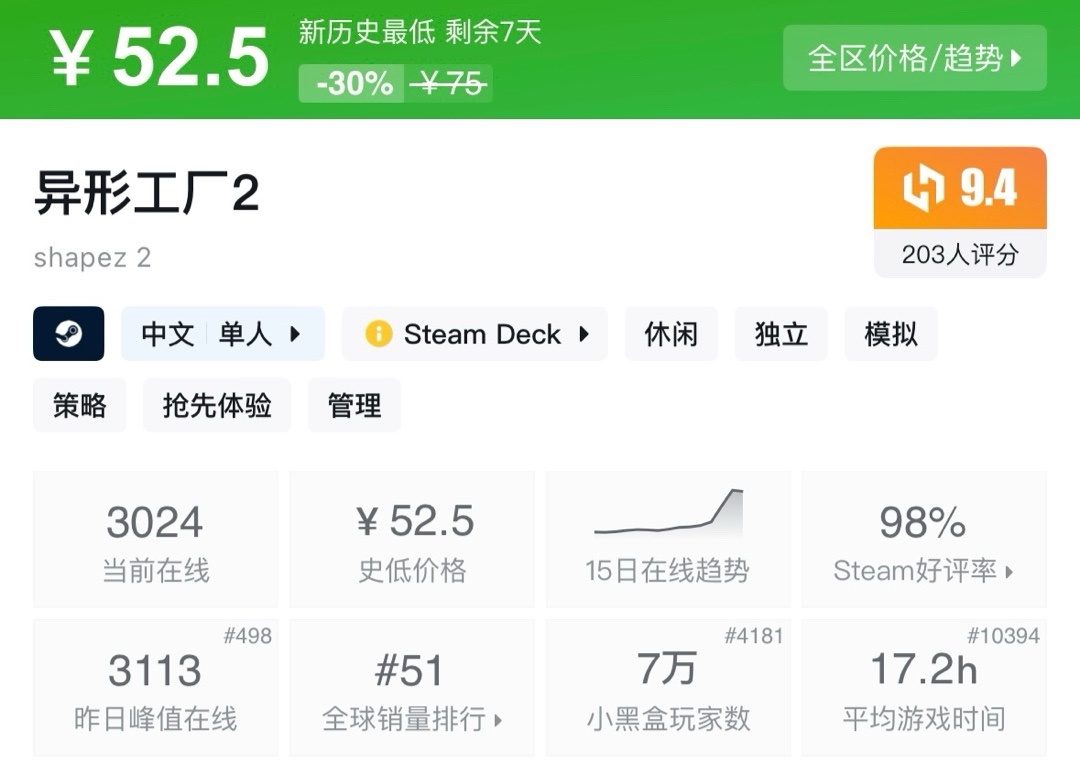Open the 全球销量排行 ranking
The height and width of the screenshot is (764, 1080).
click(x=412, y=718)
